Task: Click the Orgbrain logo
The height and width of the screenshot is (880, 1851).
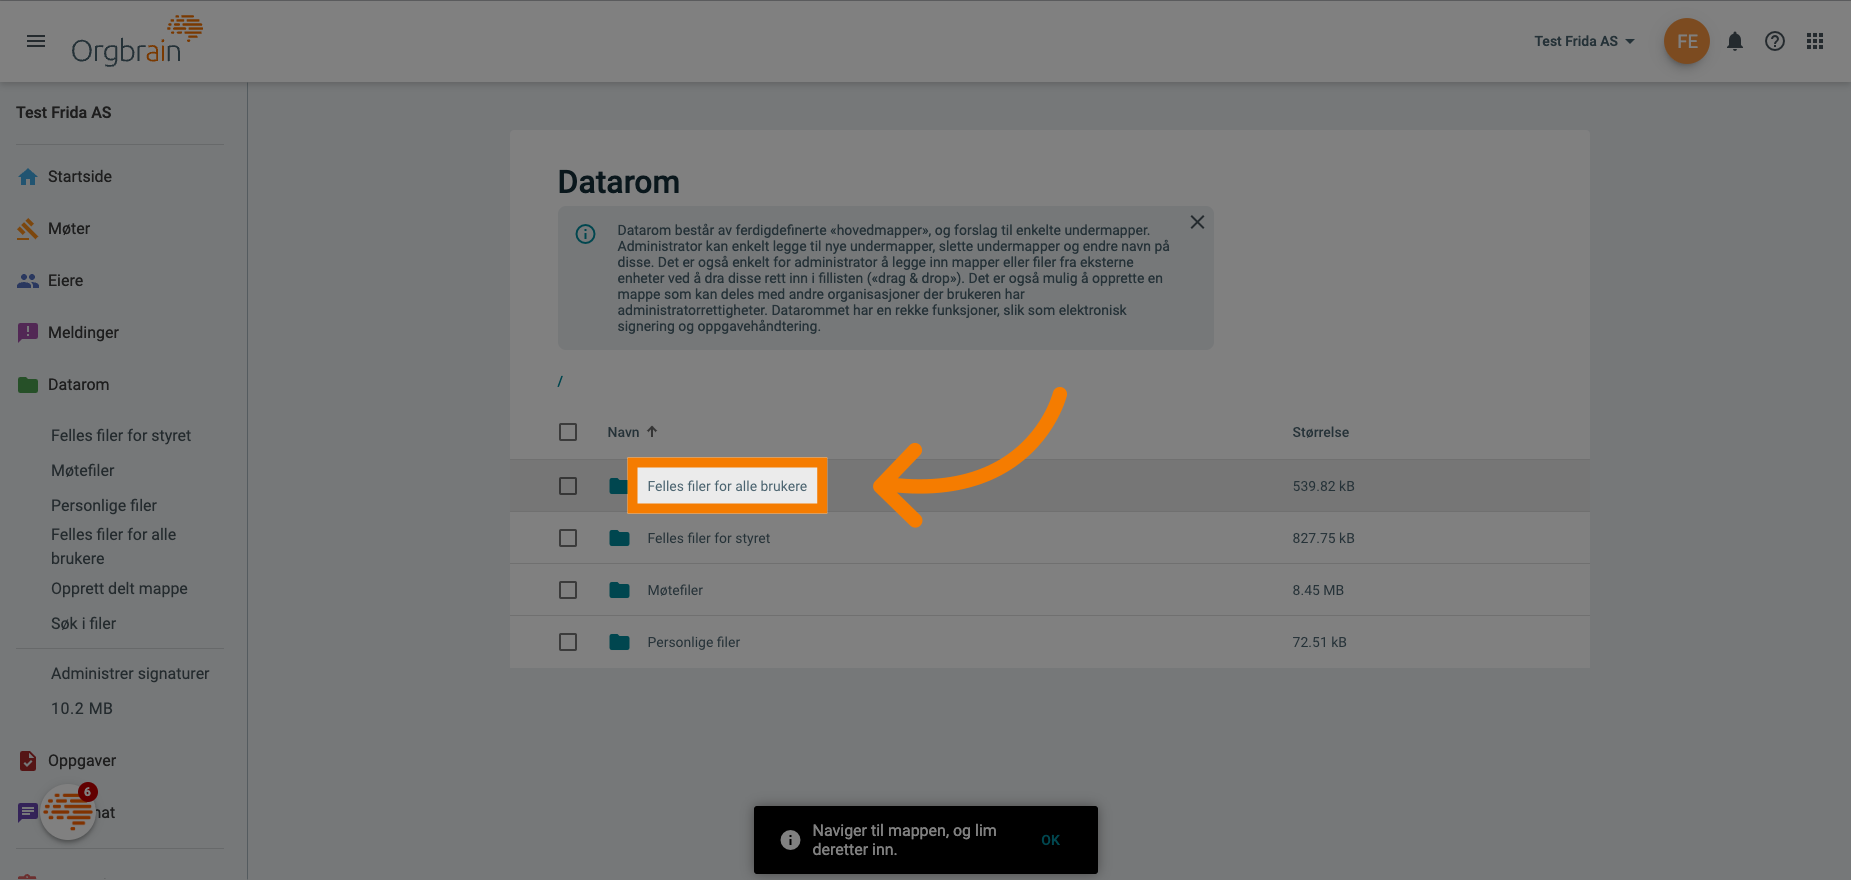Action: (136, 42)
